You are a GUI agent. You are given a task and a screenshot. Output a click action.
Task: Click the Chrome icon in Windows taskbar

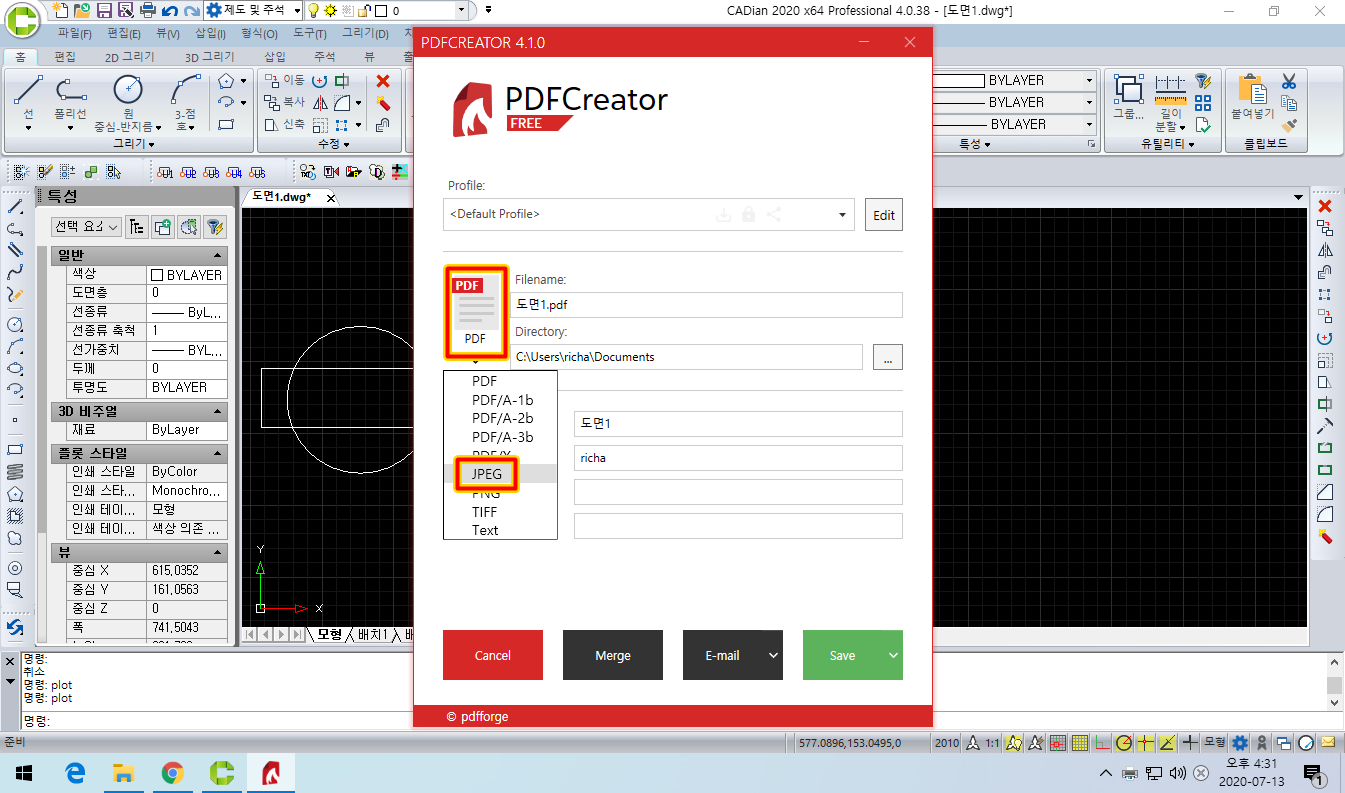172,772
